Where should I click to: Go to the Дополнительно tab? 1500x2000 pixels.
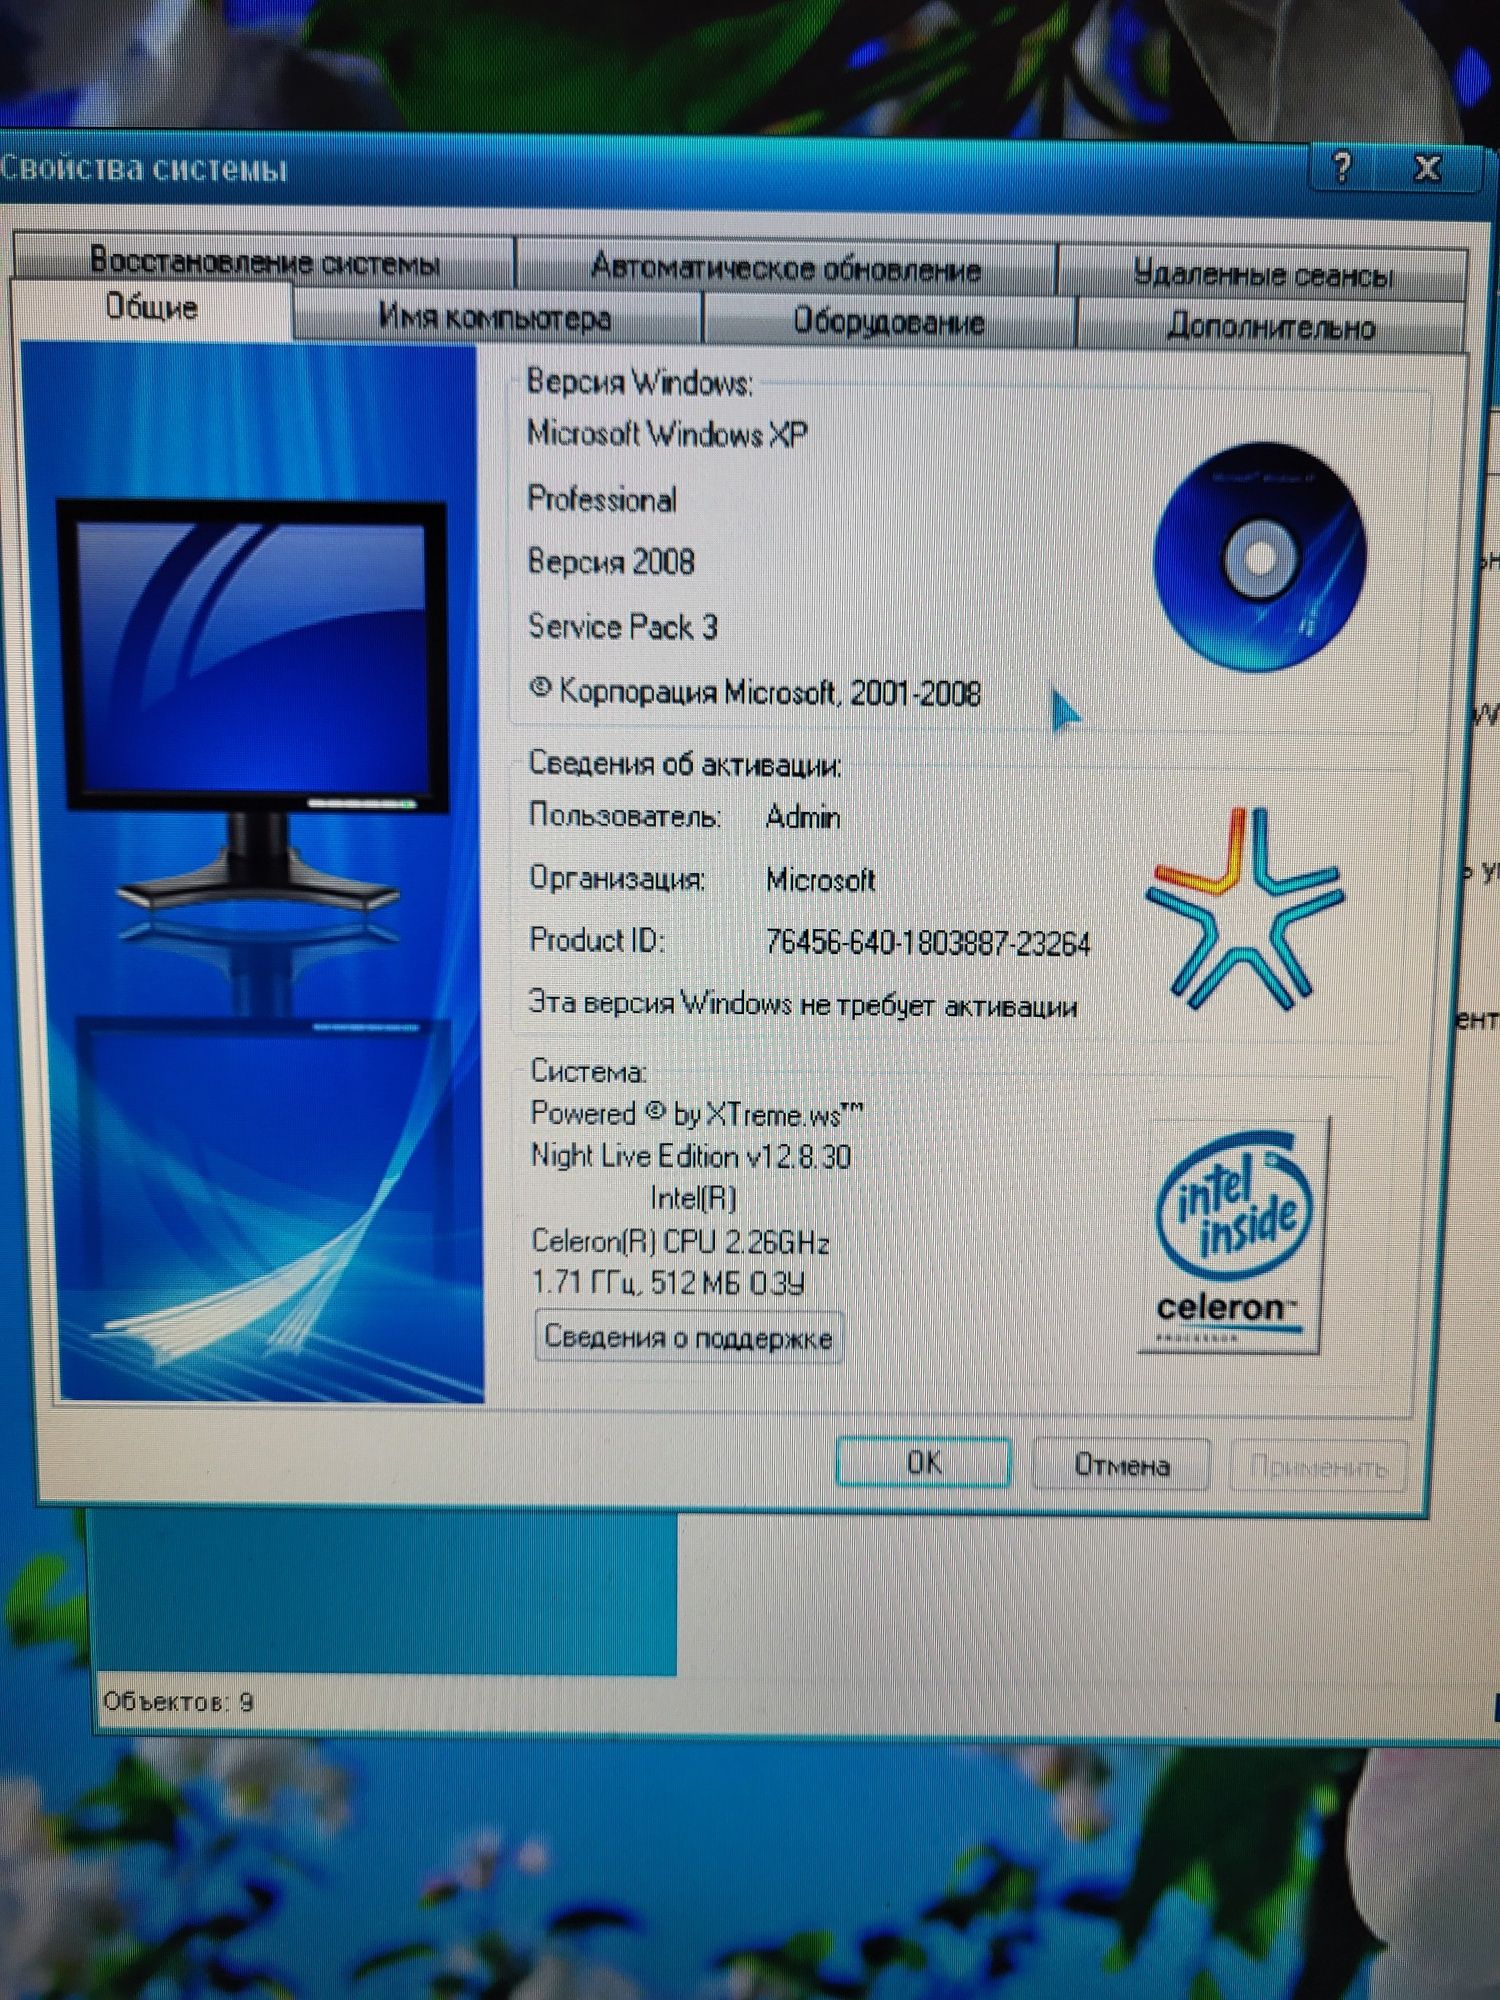[1270, 326]
